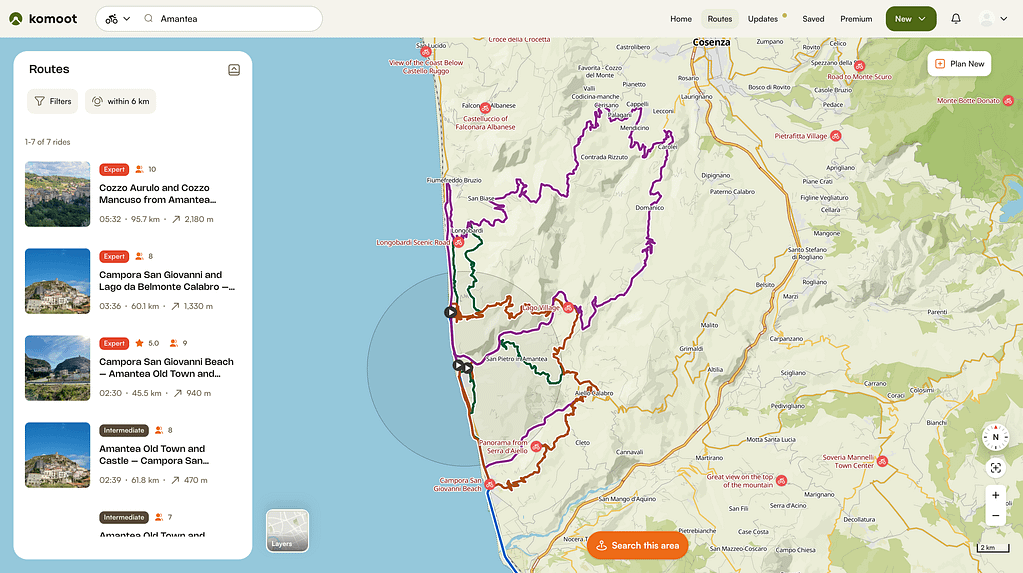
Task: Click the Lago Village highlight marker
Action: (x=568, y=308)
